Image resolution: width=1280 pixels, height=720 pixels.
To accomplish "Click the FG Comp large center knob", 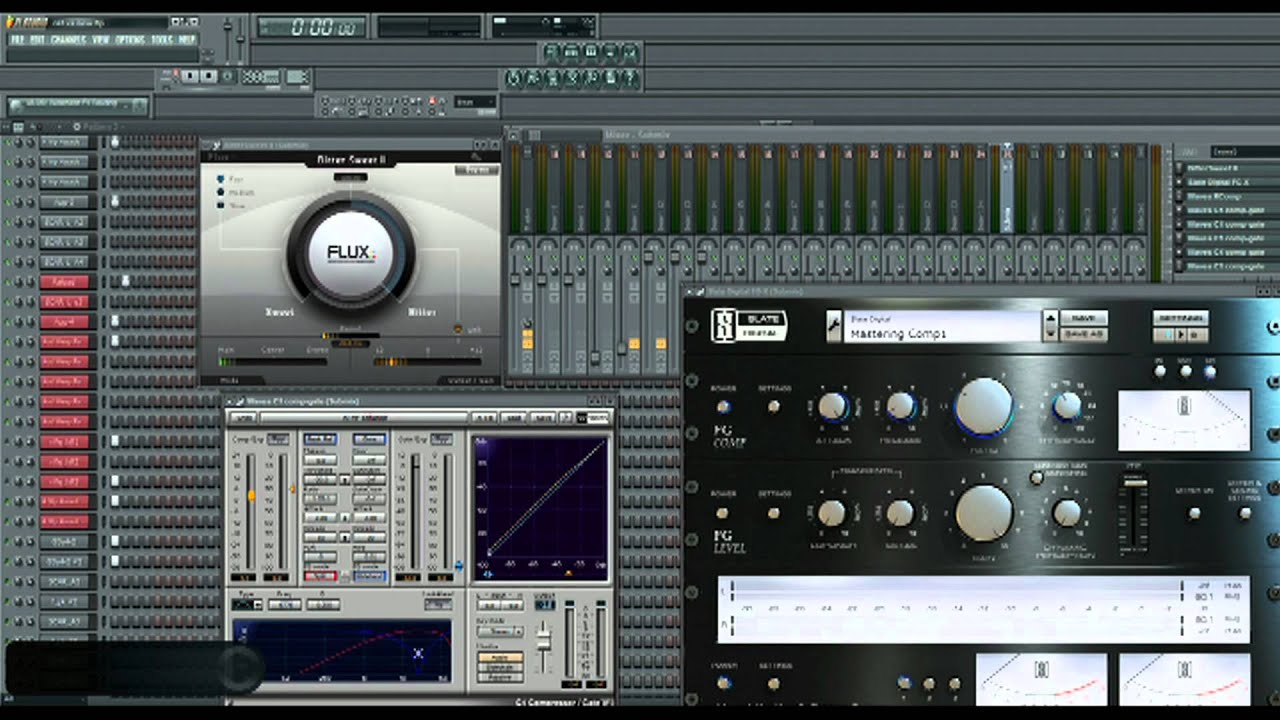I will coord(984,407).
